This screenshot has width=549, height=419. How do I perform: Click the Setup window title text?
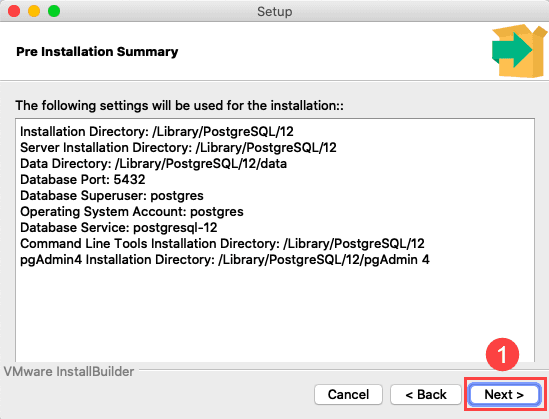tap(274, 11)
